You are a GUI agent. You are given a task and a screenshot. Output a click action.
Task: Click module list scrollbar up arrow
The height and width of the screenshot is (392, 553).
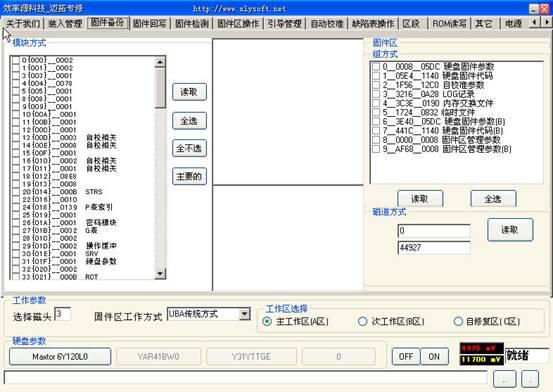(x=160, y=62)
